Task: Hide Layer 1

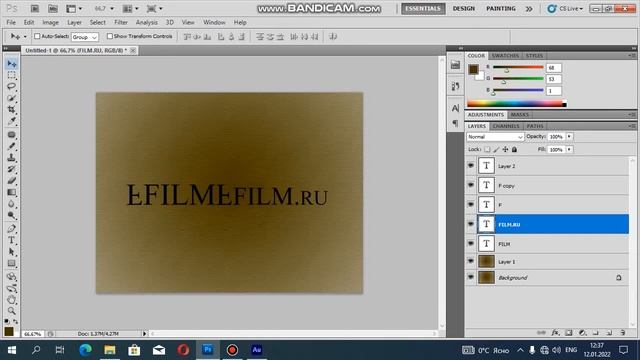Action: tap(471, 261)
